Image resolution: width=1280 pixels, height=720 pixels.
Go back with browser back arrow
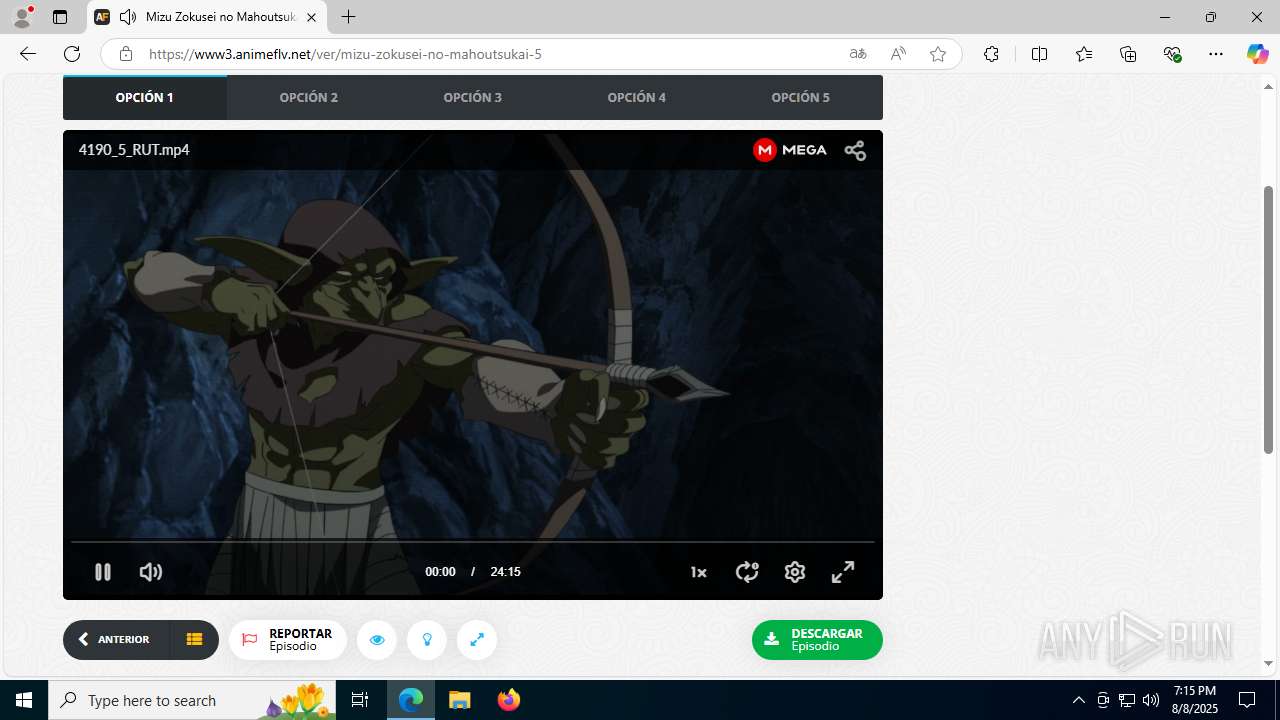click(28, 54)
